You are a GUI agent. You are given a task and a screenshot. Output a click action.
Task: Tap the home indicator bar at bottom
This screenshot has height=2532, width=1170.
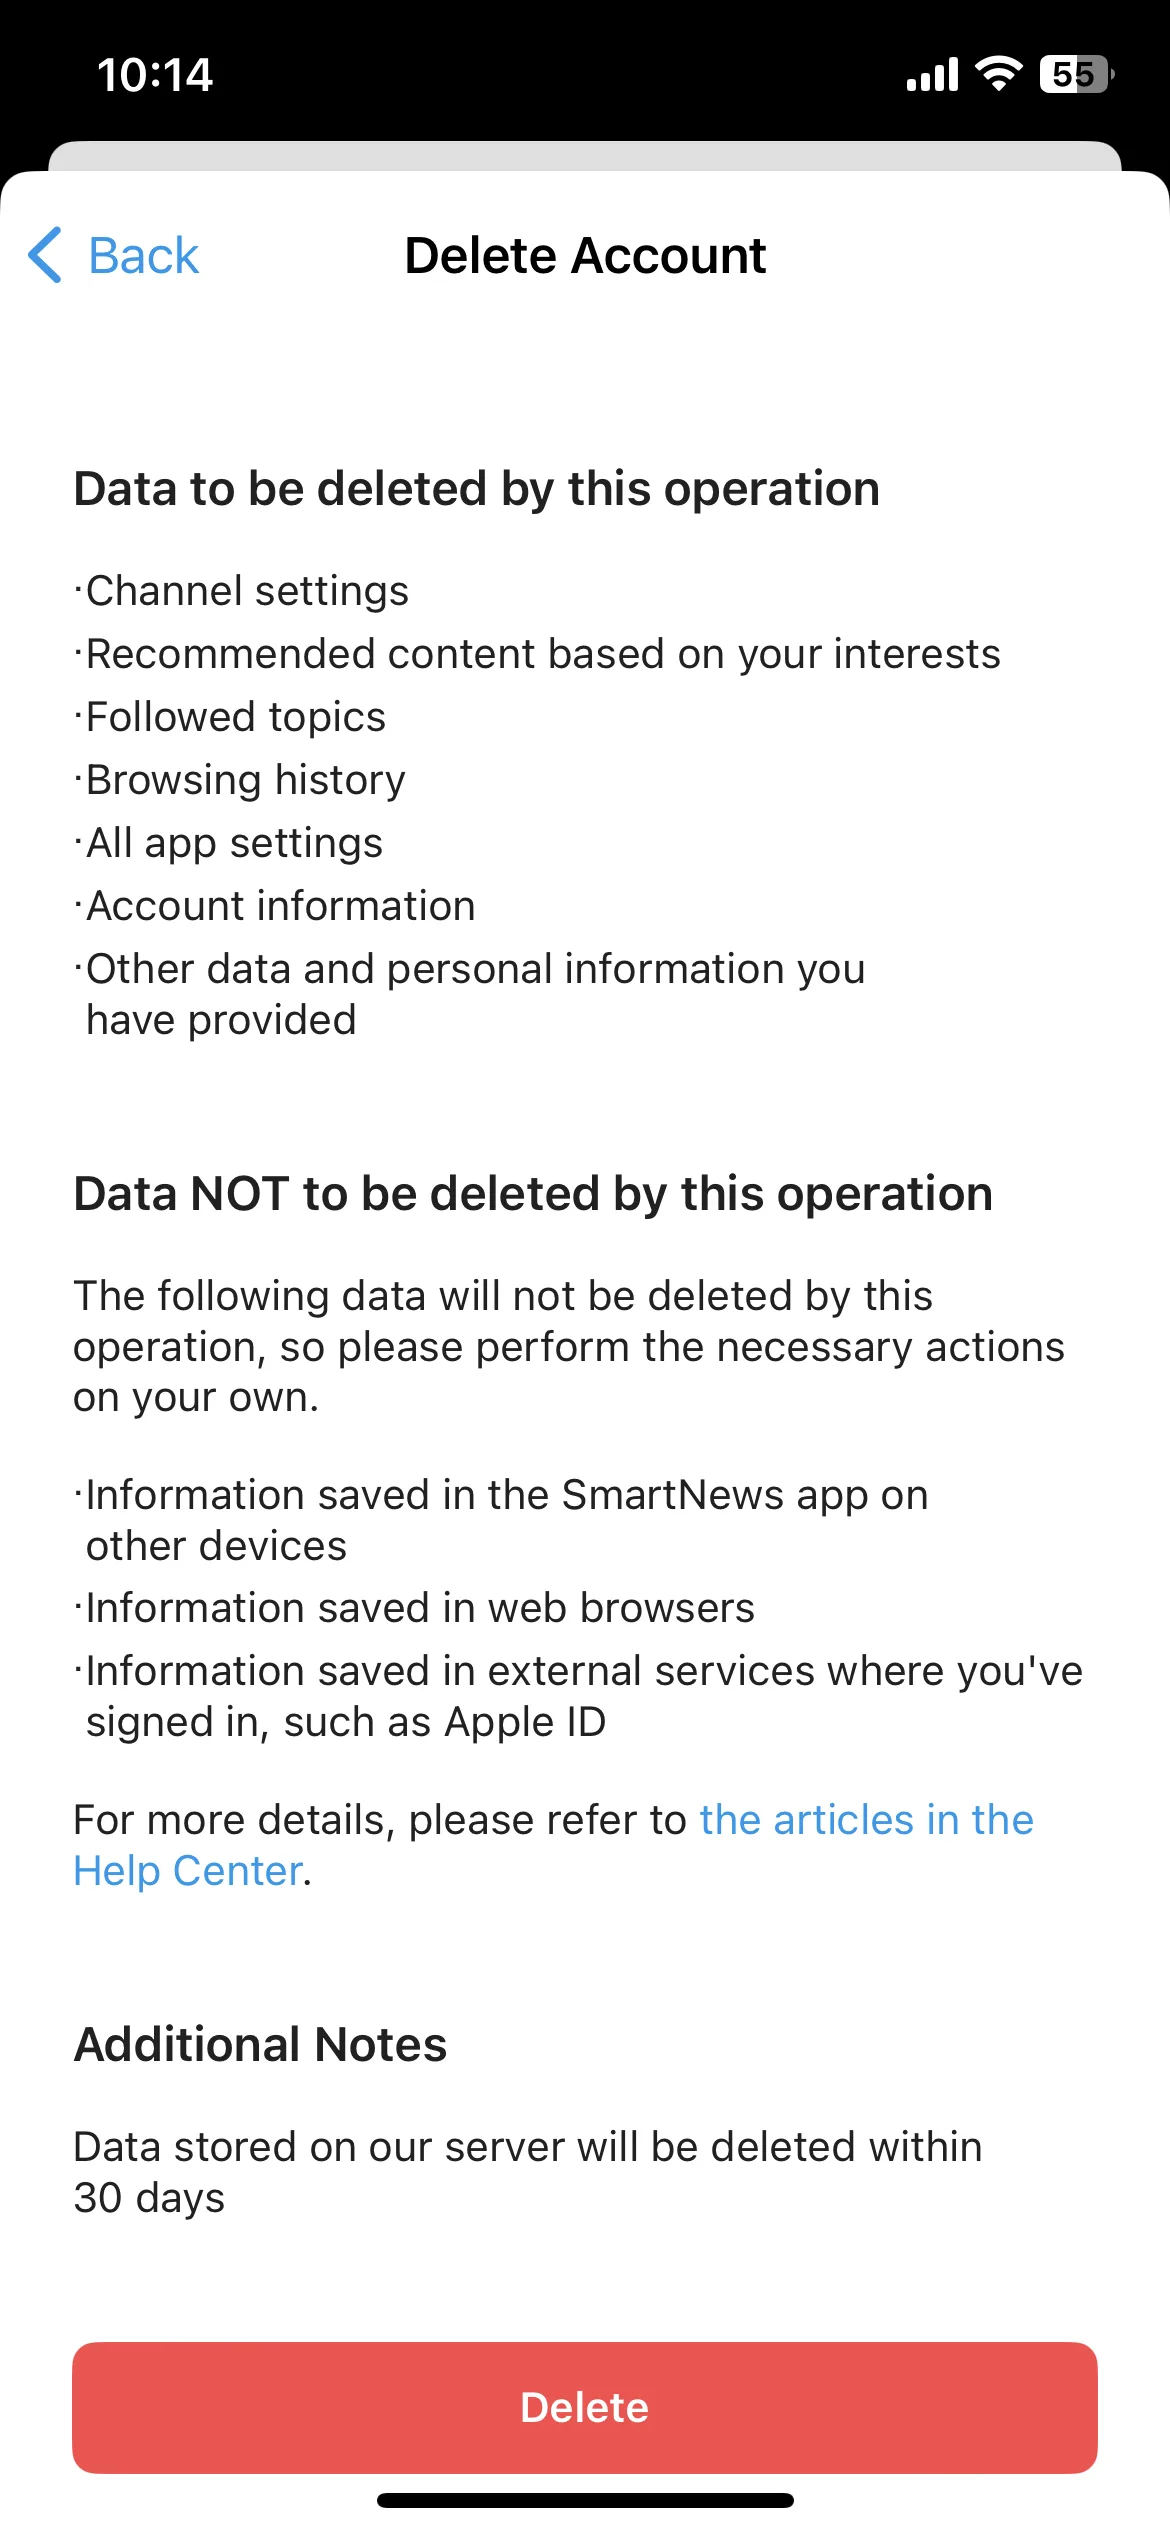(x=585, y=2501)
